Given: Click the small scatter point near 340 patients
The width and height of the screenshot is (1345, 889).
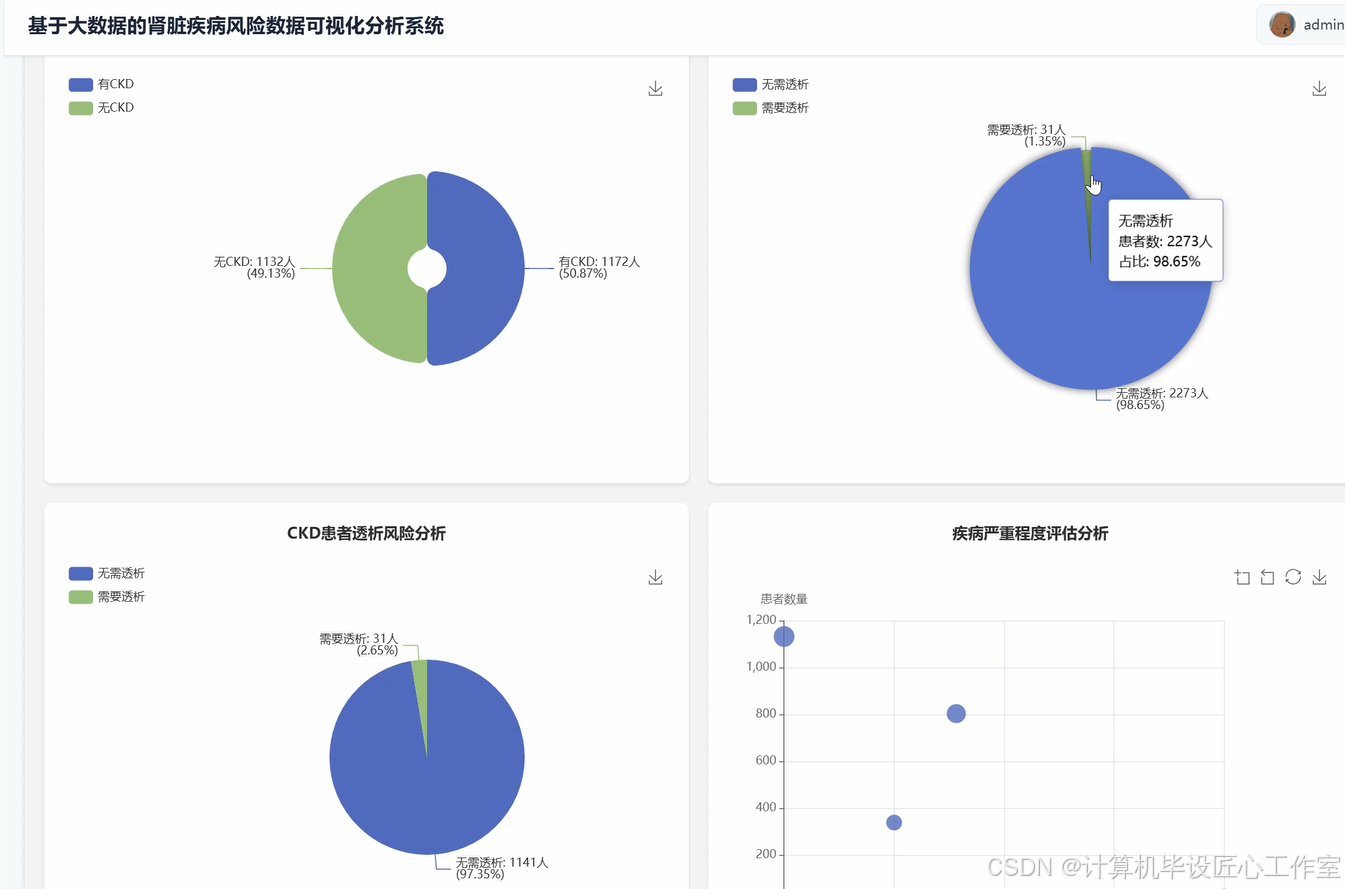Looking at the screenshot, I should pyautogui.click(x=894, y=822).
